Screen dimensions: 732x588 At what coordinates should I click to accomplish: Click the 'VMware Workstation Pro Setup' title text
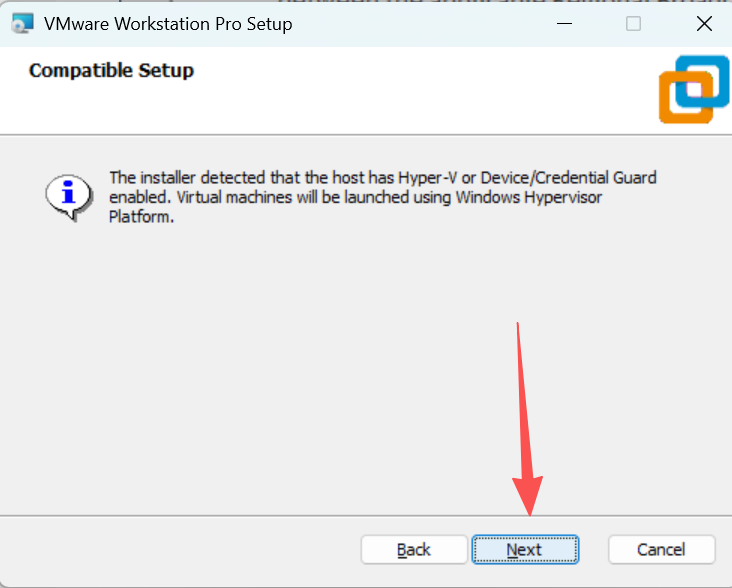[168, 24]
